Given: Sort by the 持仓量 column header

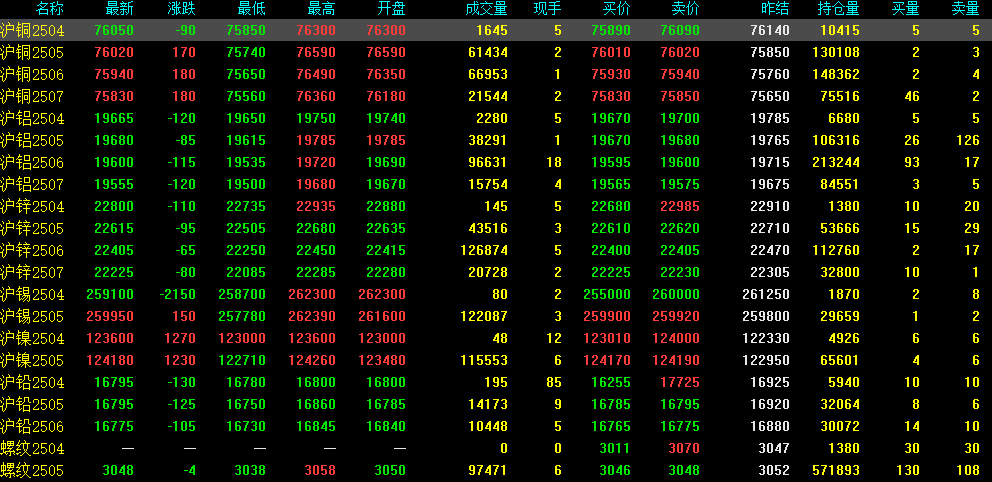Looking at the screenshot, I should pyautogui.click(x=838, y=8).
